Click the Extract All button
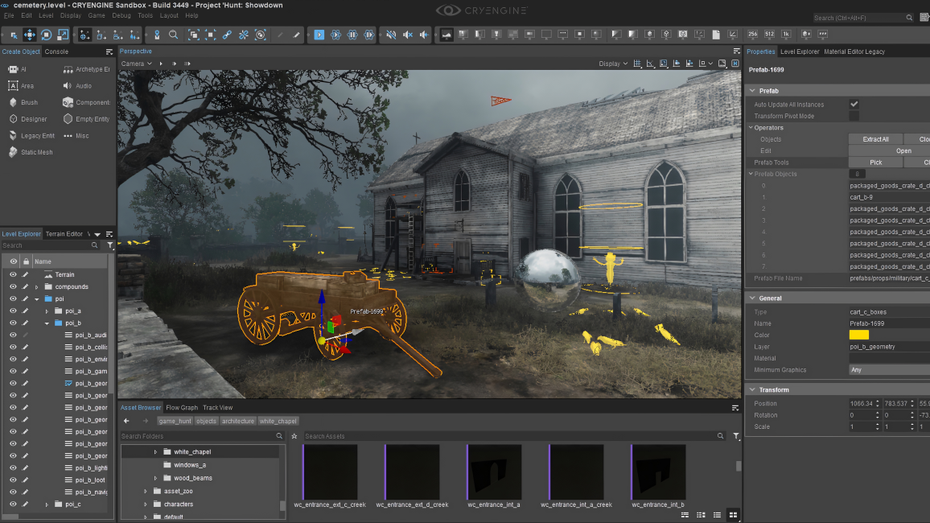Screen dimensions: 930x523 (x=875, y=139)
